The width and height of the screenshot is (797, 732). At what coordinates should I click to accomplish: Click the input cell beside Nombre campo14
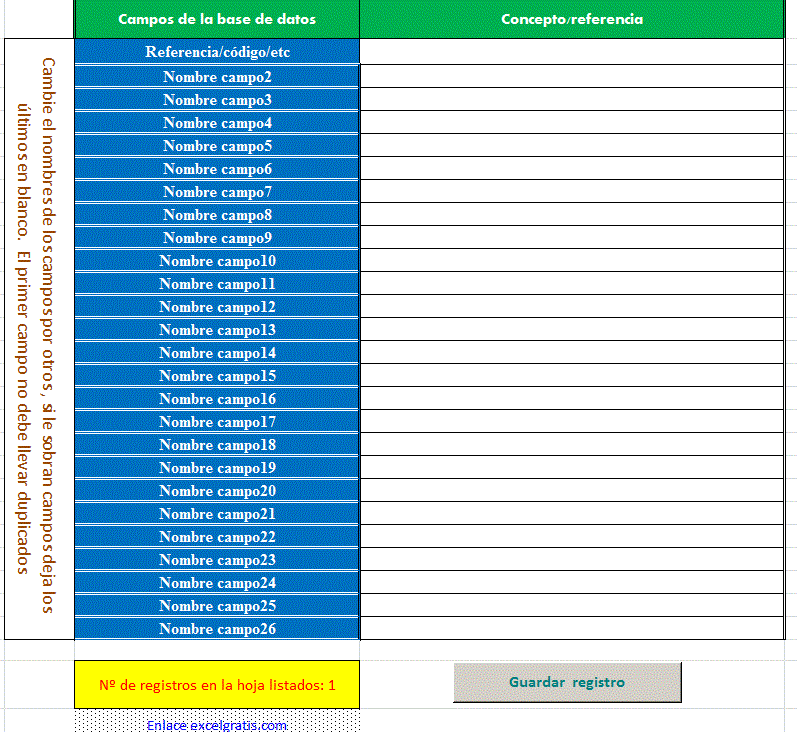click(572, 352)
